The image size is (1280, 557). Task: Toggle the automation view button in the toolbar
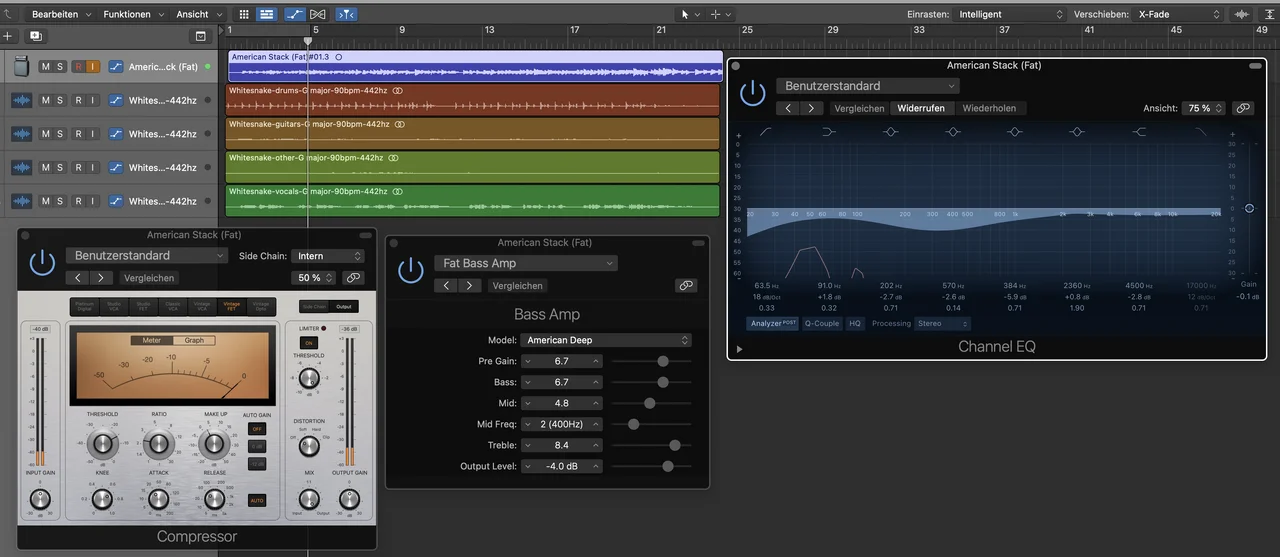coord(295,15)
